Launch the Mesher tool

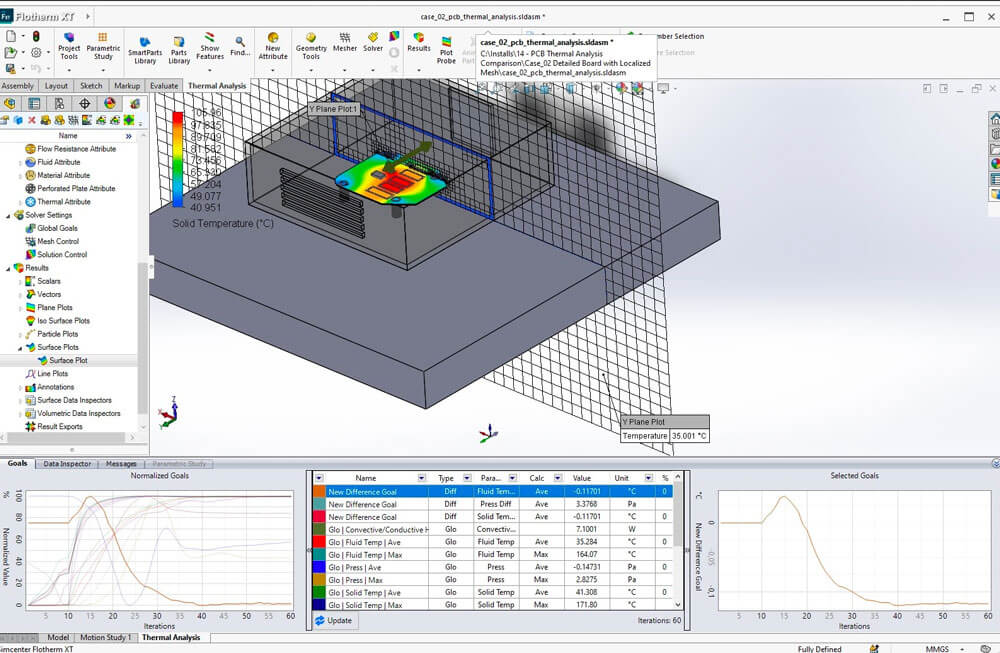[x=344, y=42]
